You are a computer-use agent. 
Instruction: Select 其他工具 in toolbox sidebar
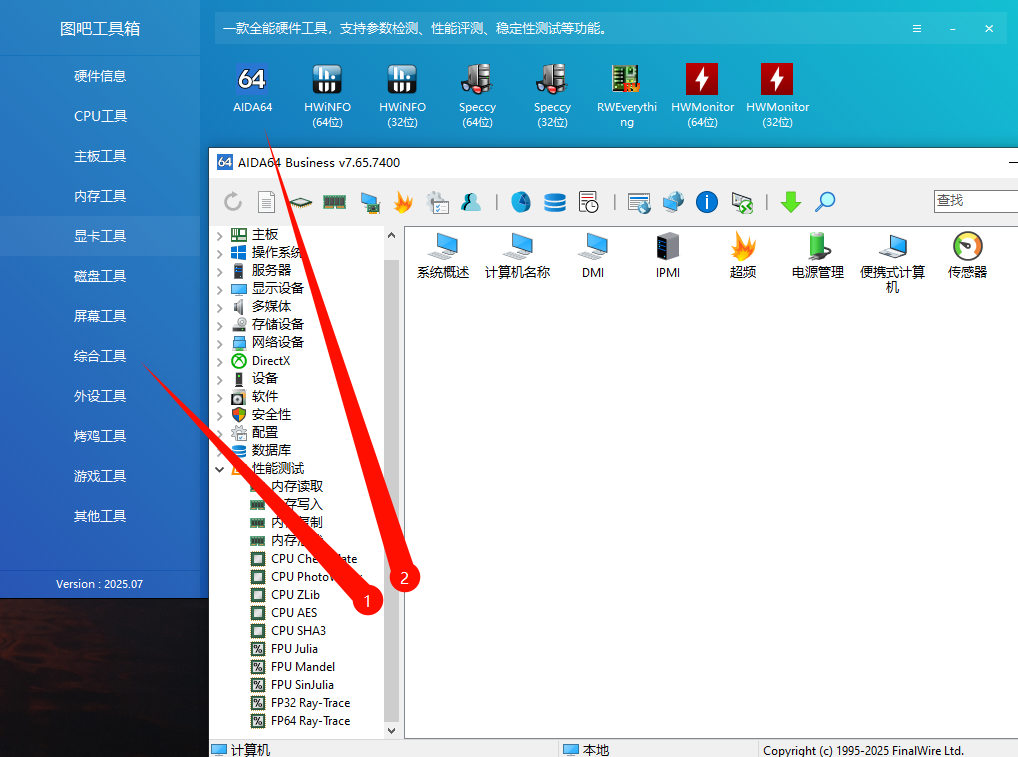[x=100, y=516]
